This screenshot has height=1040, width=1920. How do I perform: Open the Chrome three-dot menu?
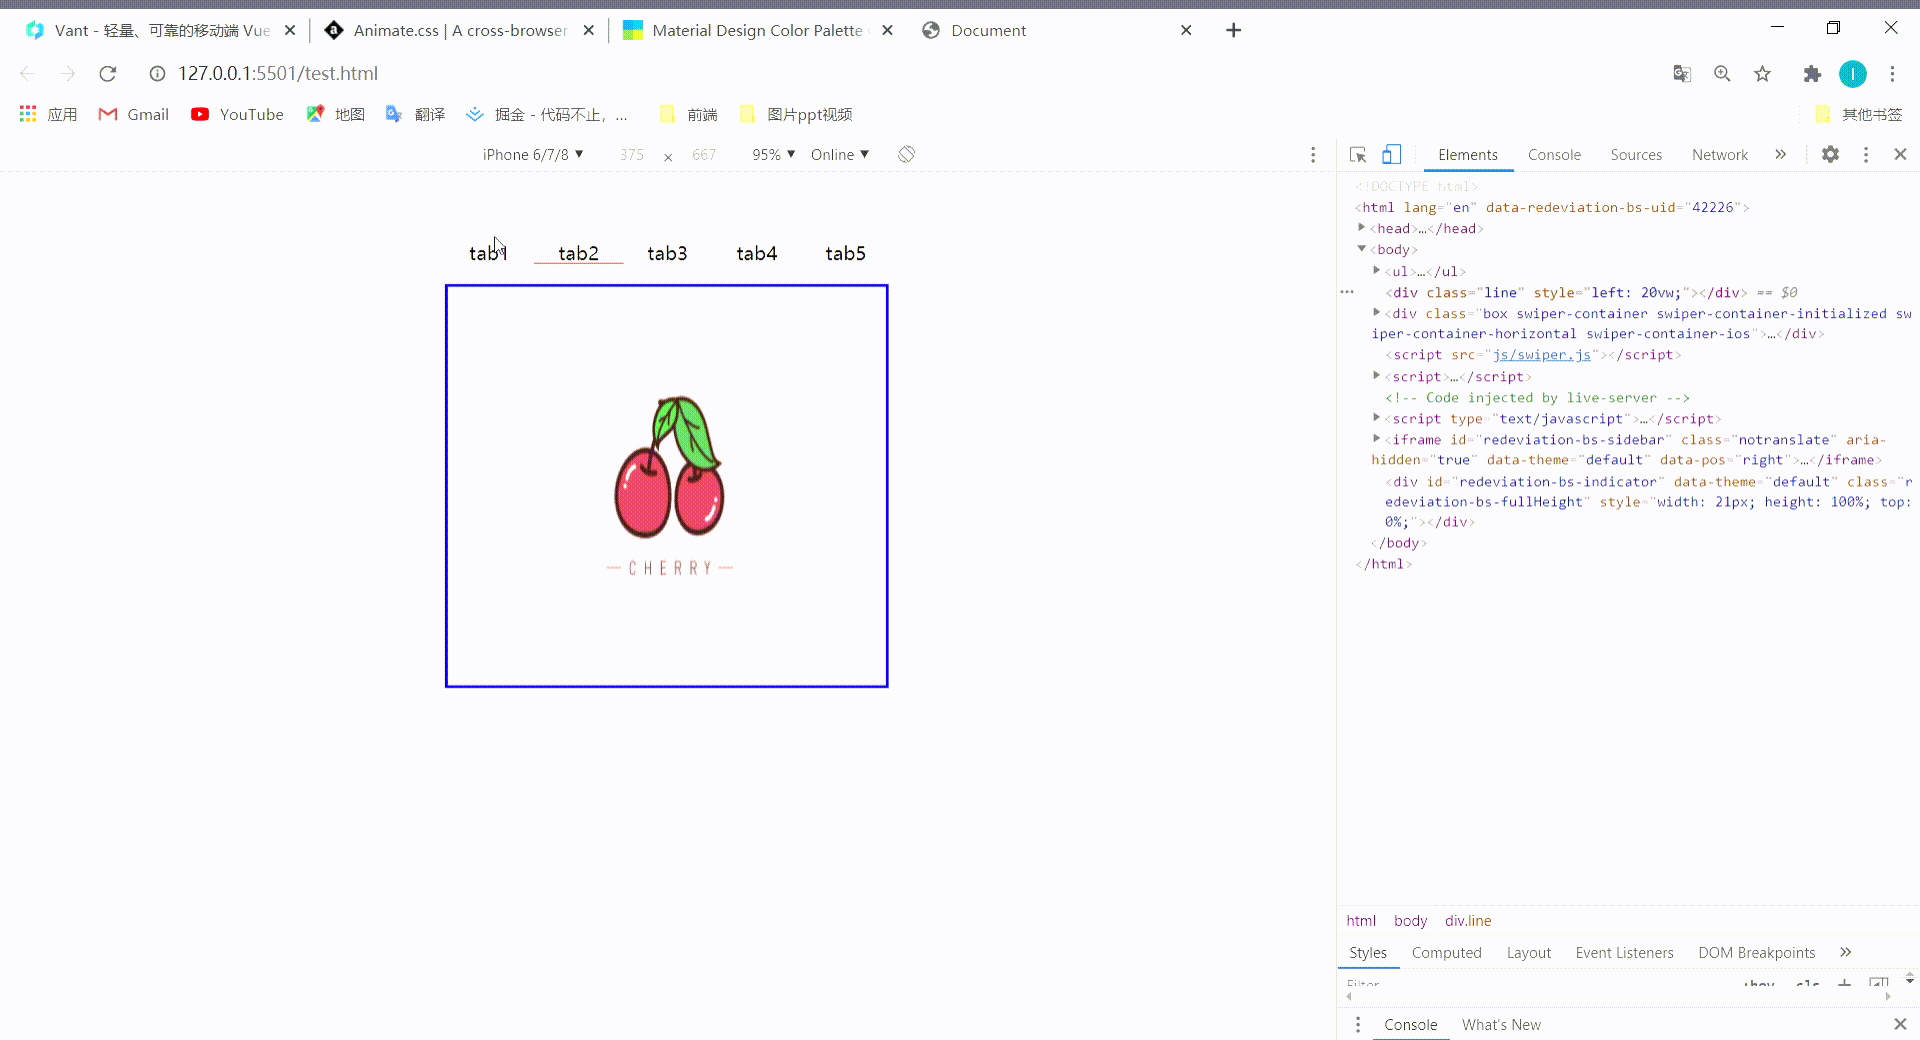[x=1892, y=73]
